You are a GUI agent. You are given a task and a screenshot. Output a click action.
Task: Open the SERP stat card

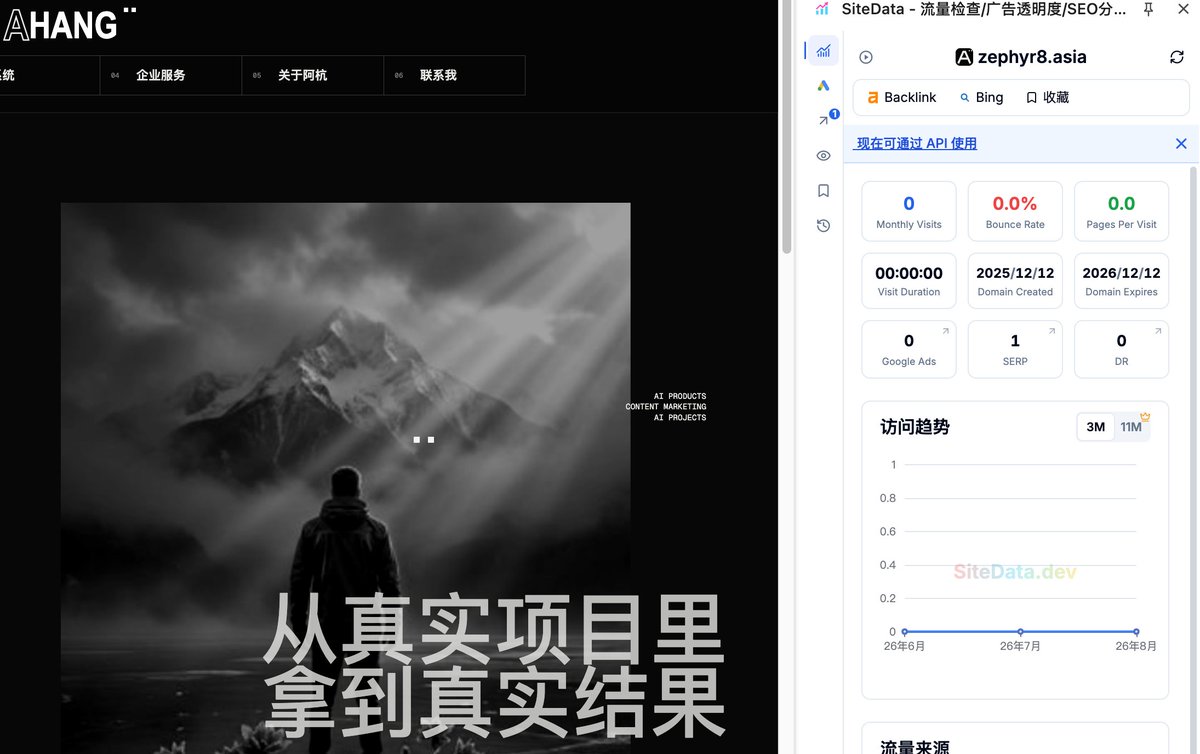[1015, 350]
